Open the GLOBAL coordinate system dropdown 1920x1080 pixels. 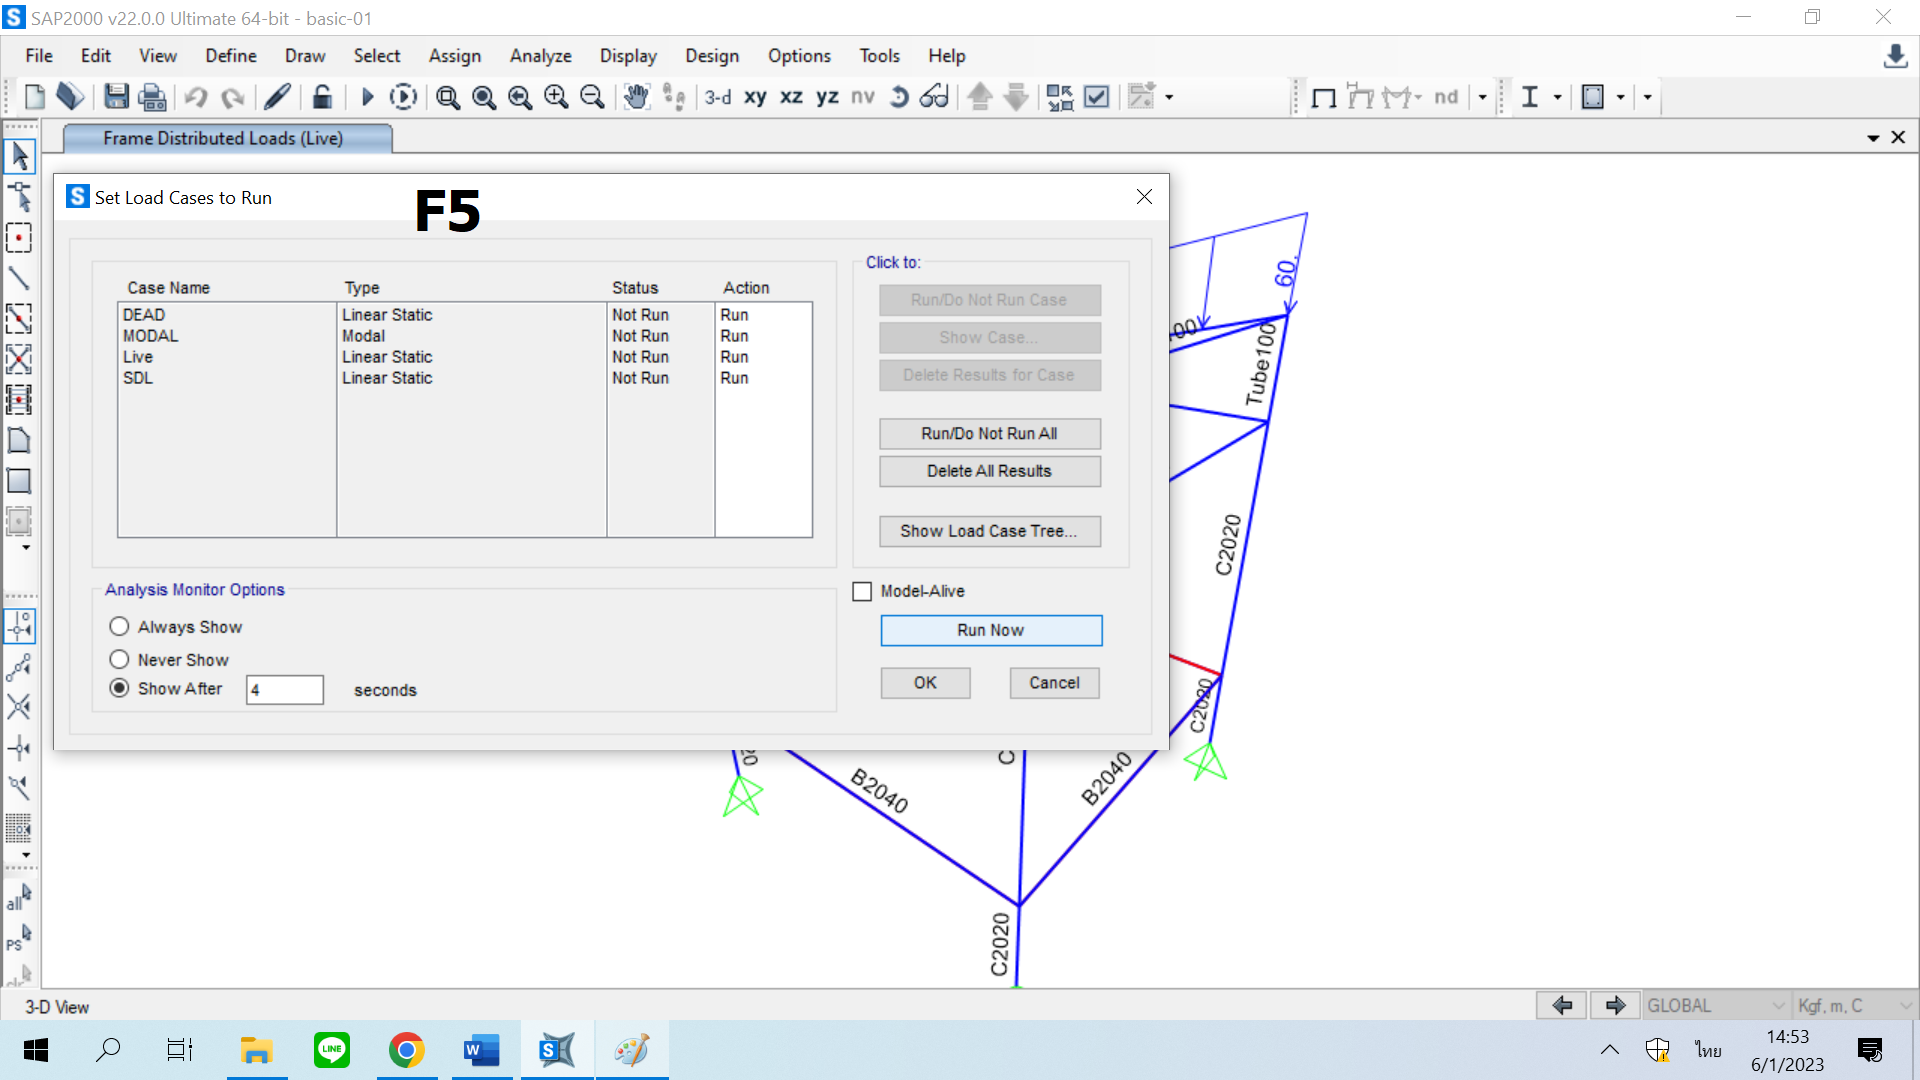[1716, 1005]
